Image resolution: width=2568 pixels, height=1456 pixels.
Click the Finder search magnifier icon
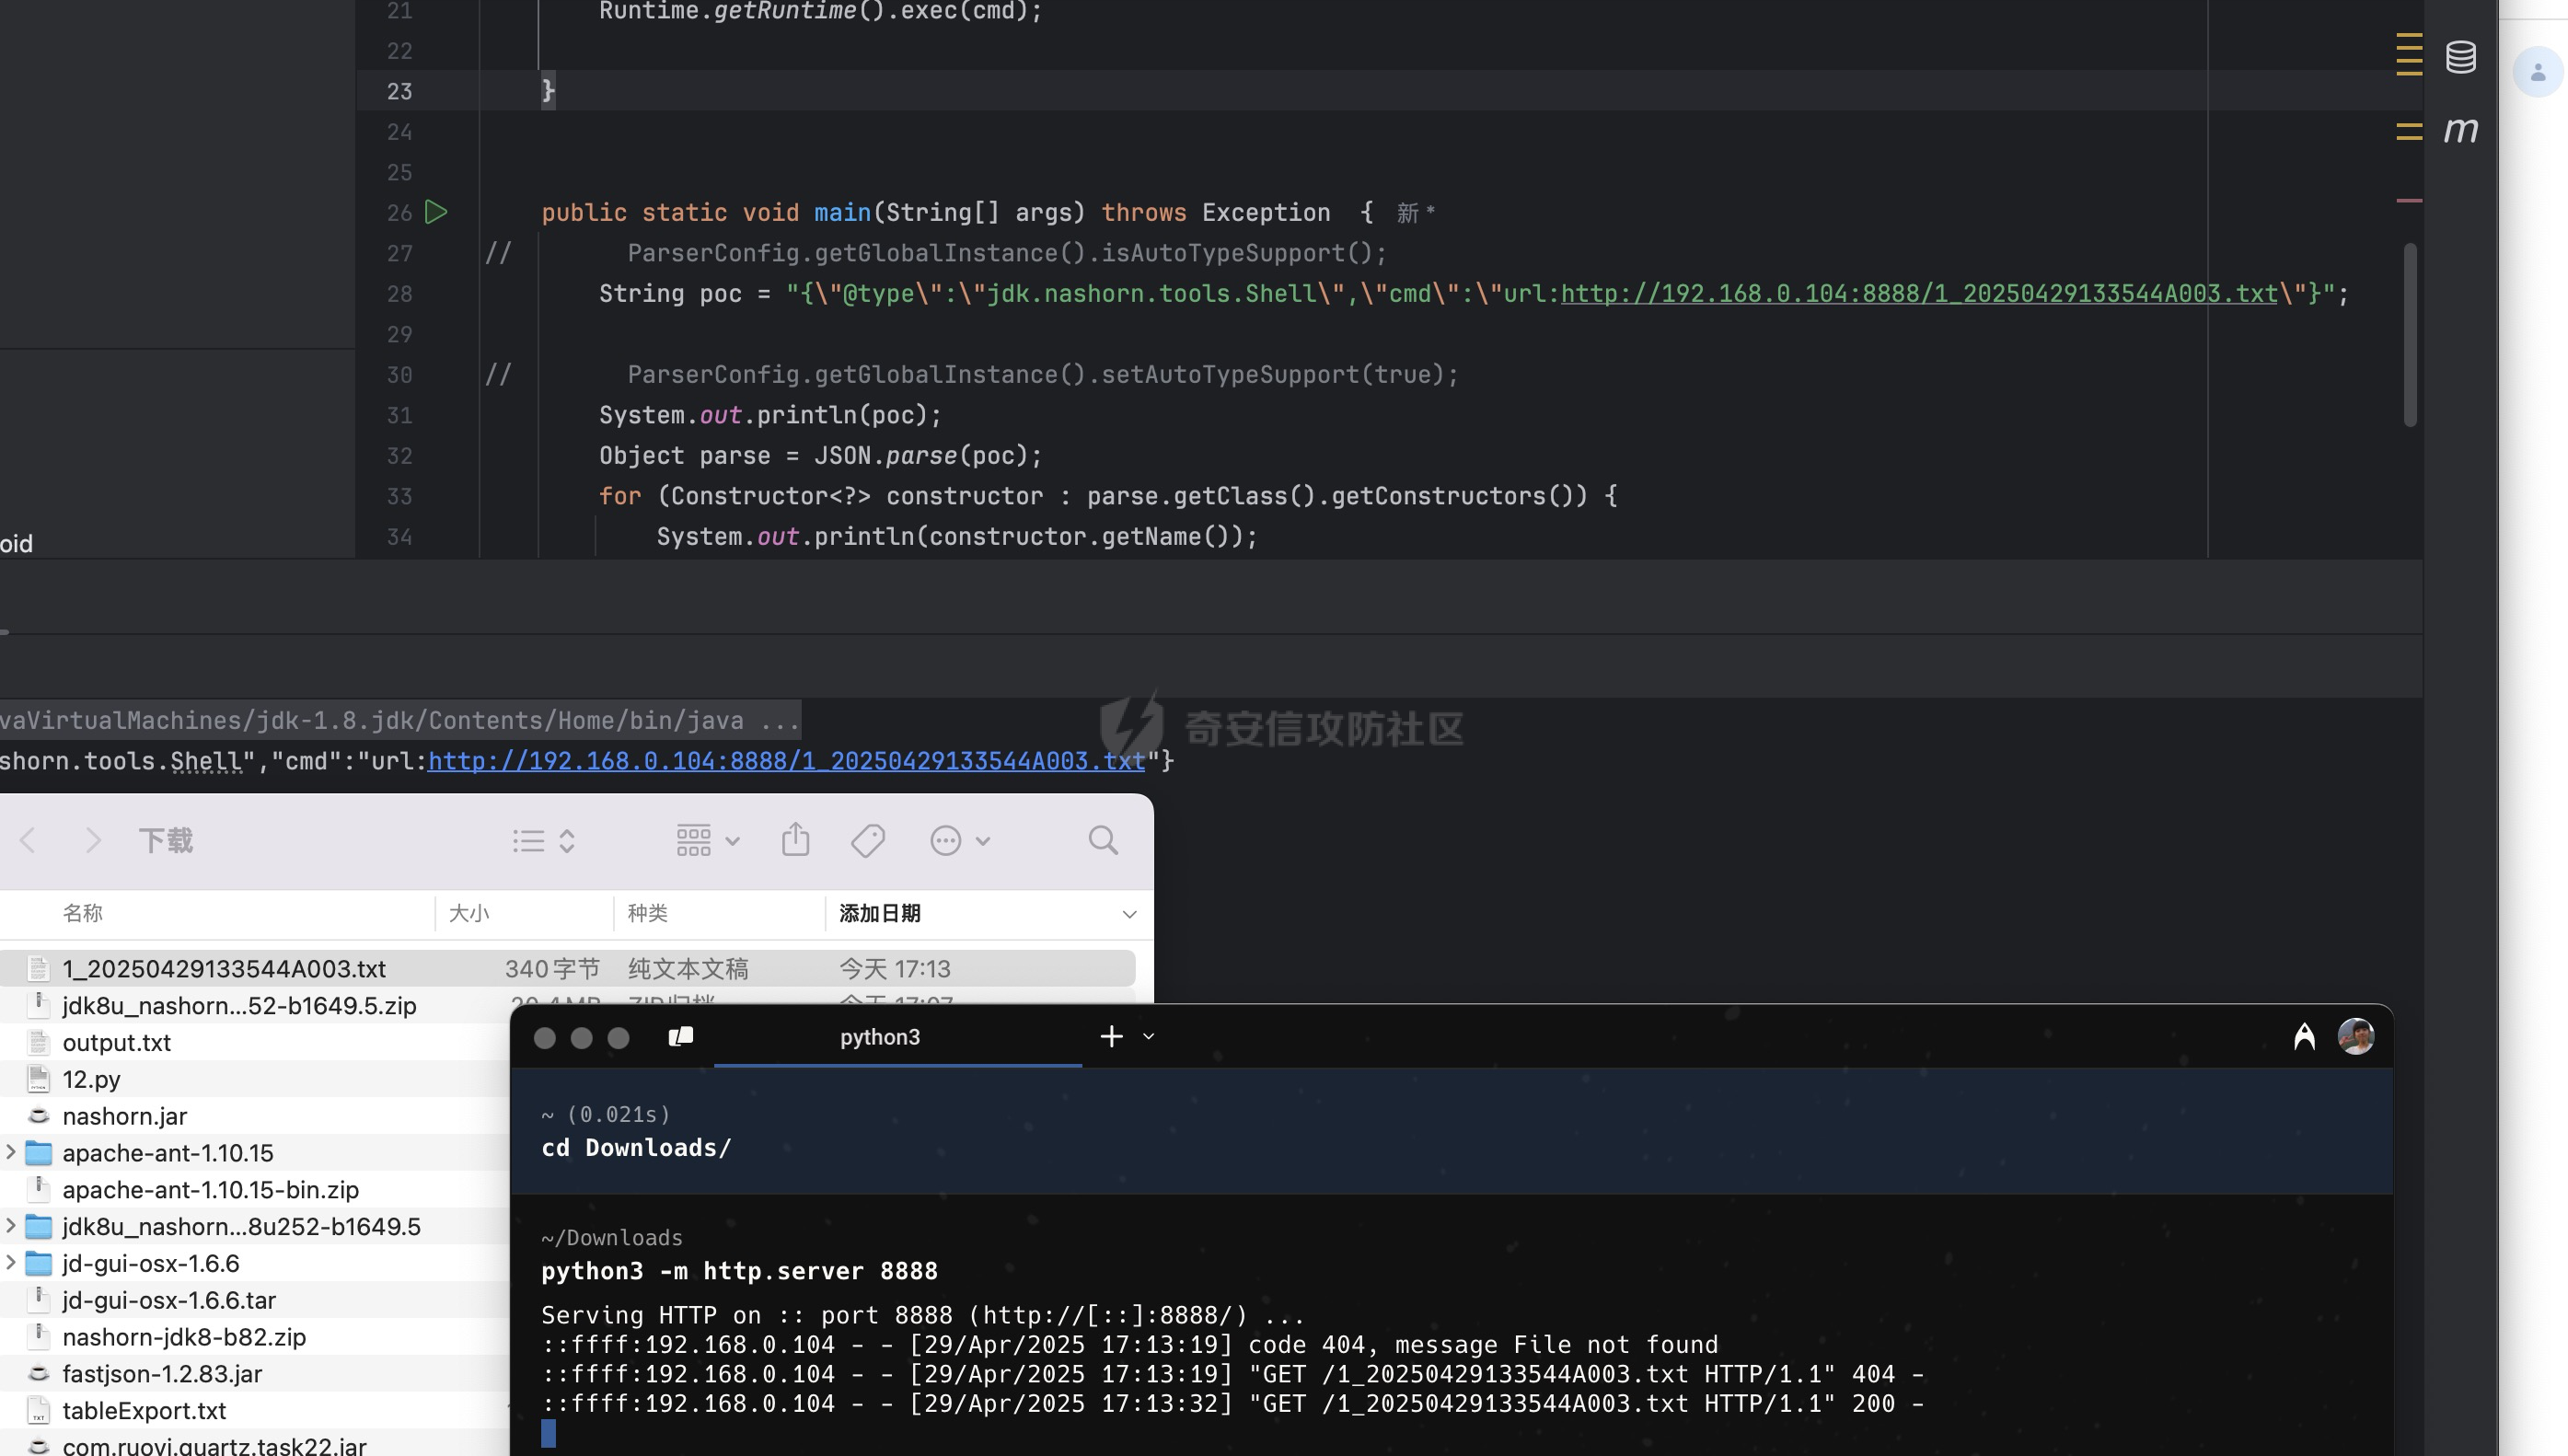[1103, 840]
